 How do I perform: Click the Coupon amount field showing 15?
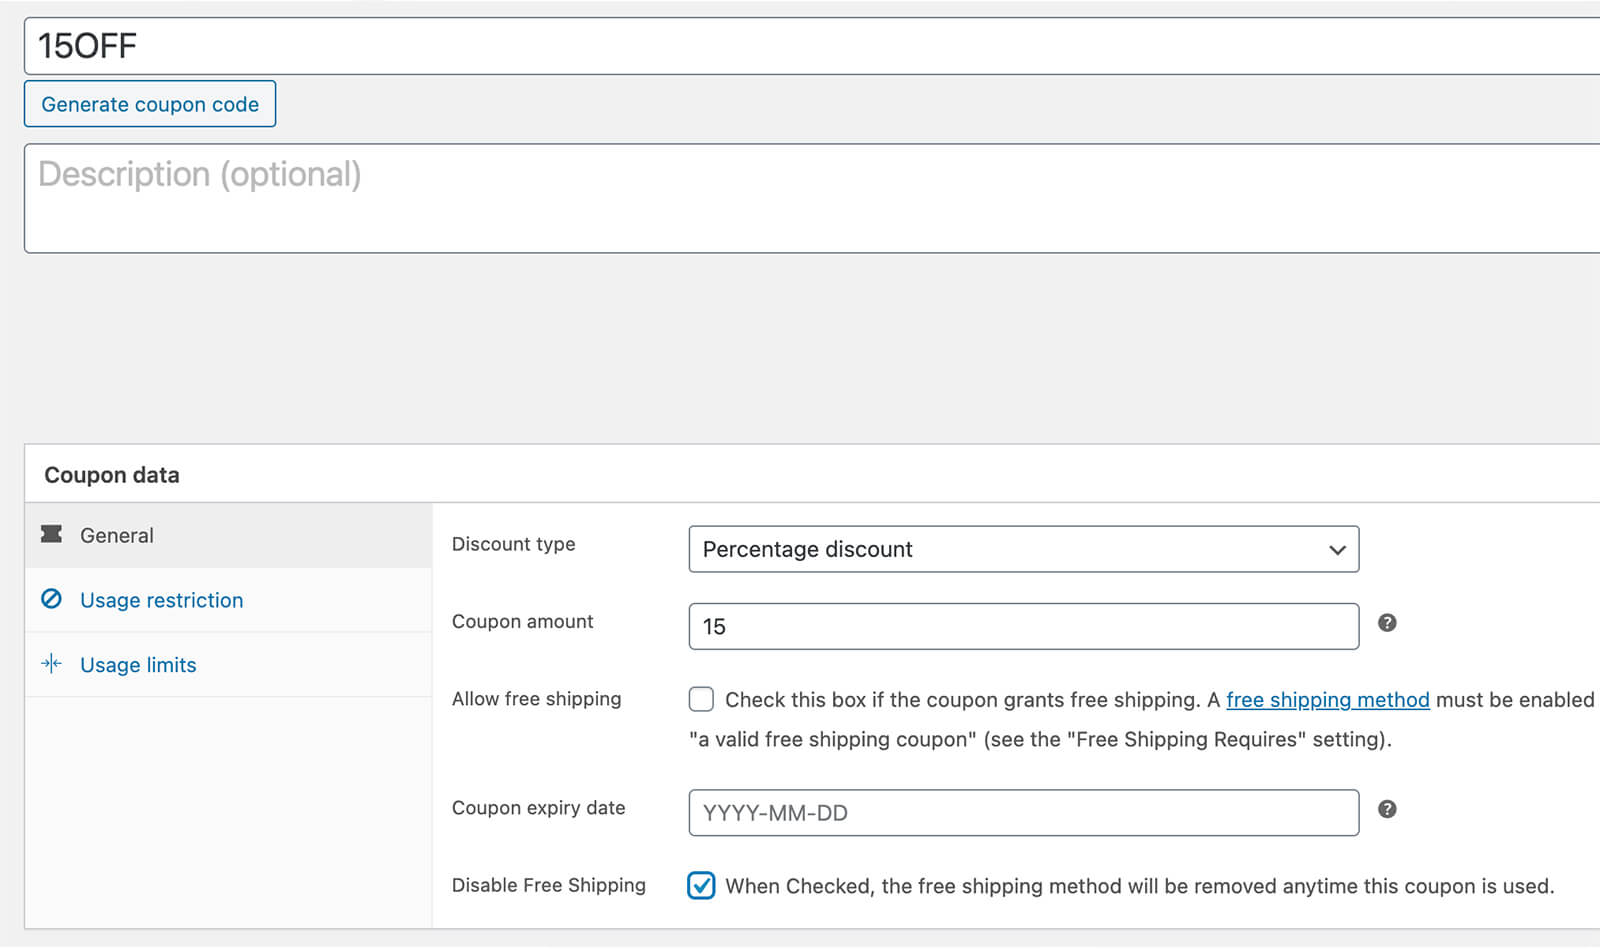1023,627
